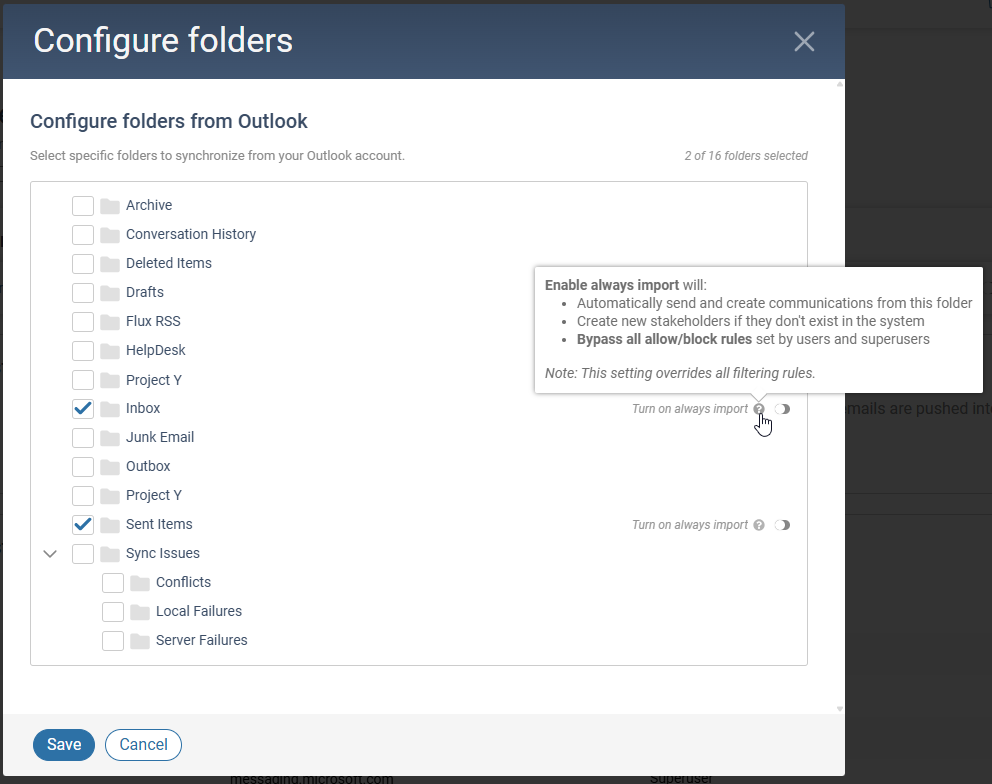Screen dimensions: 992x784
Task: Enable always import toggle for Sent Items
Action: pos(782,525)
